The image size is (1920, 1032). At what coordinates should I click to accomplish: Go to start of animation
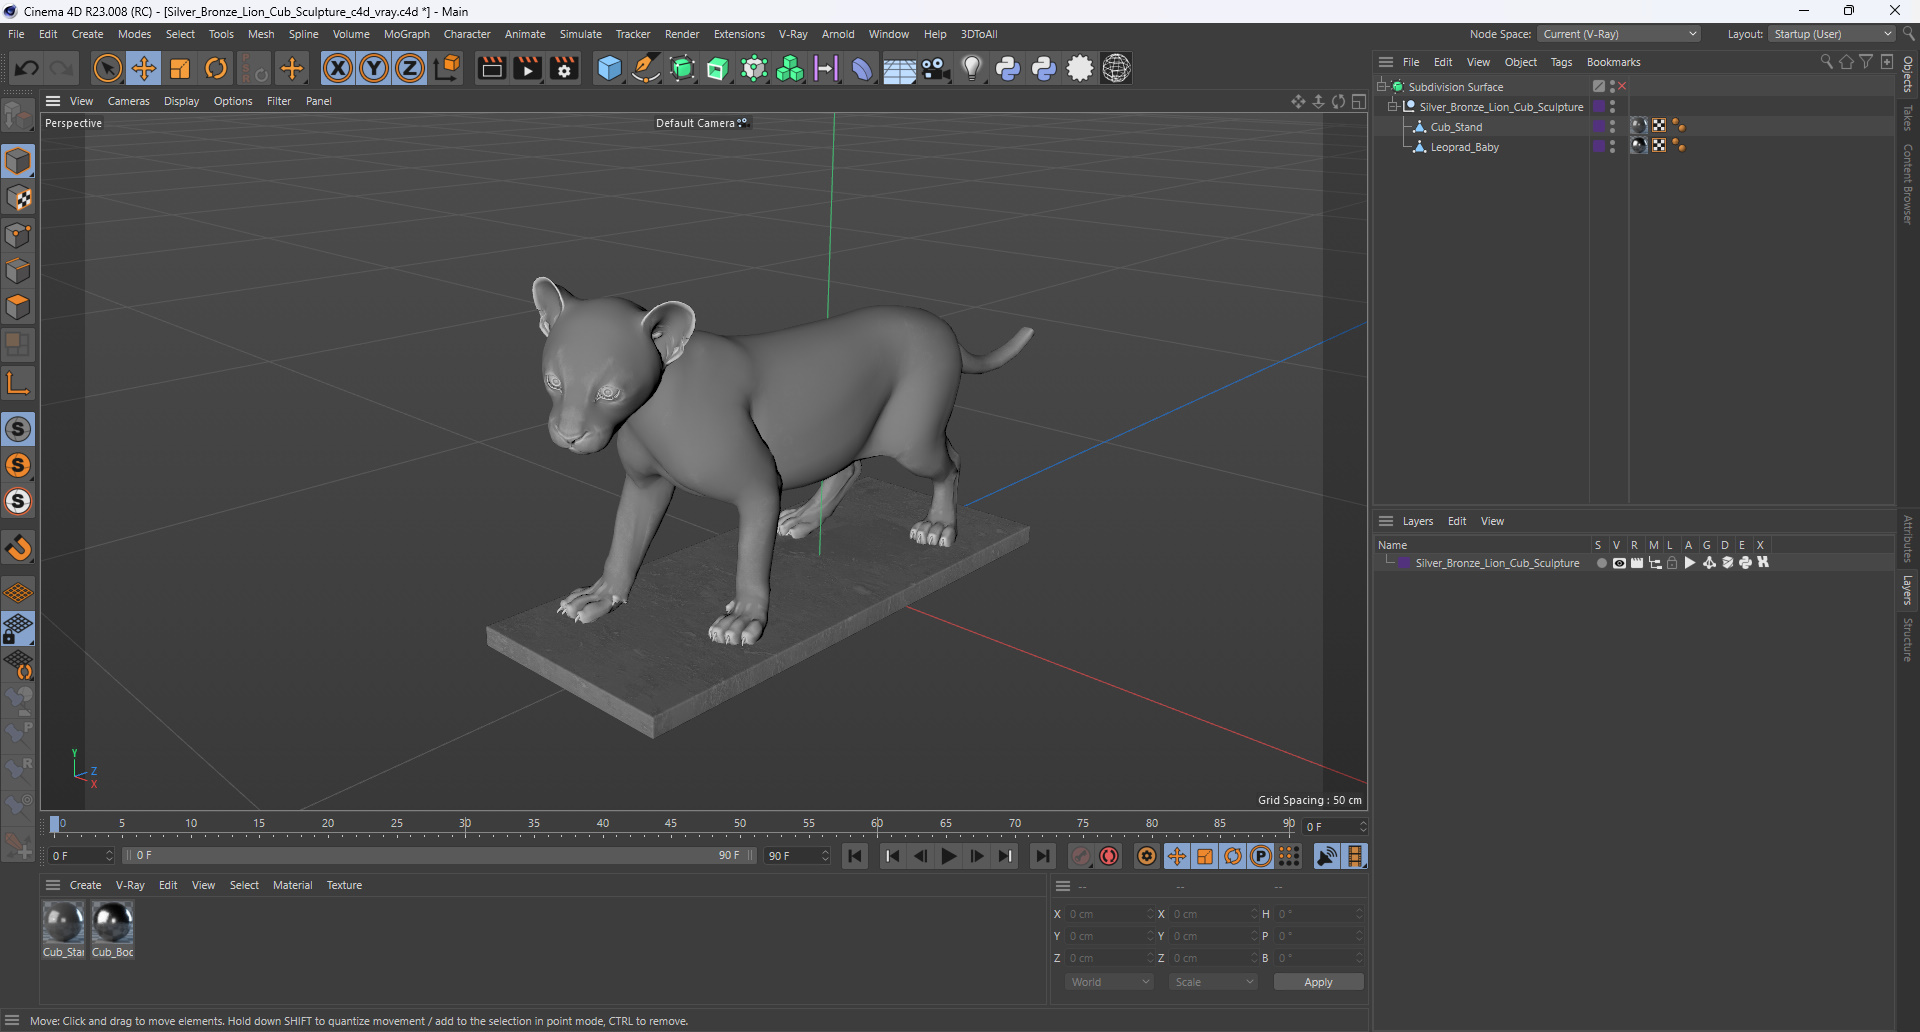[854, 856]
